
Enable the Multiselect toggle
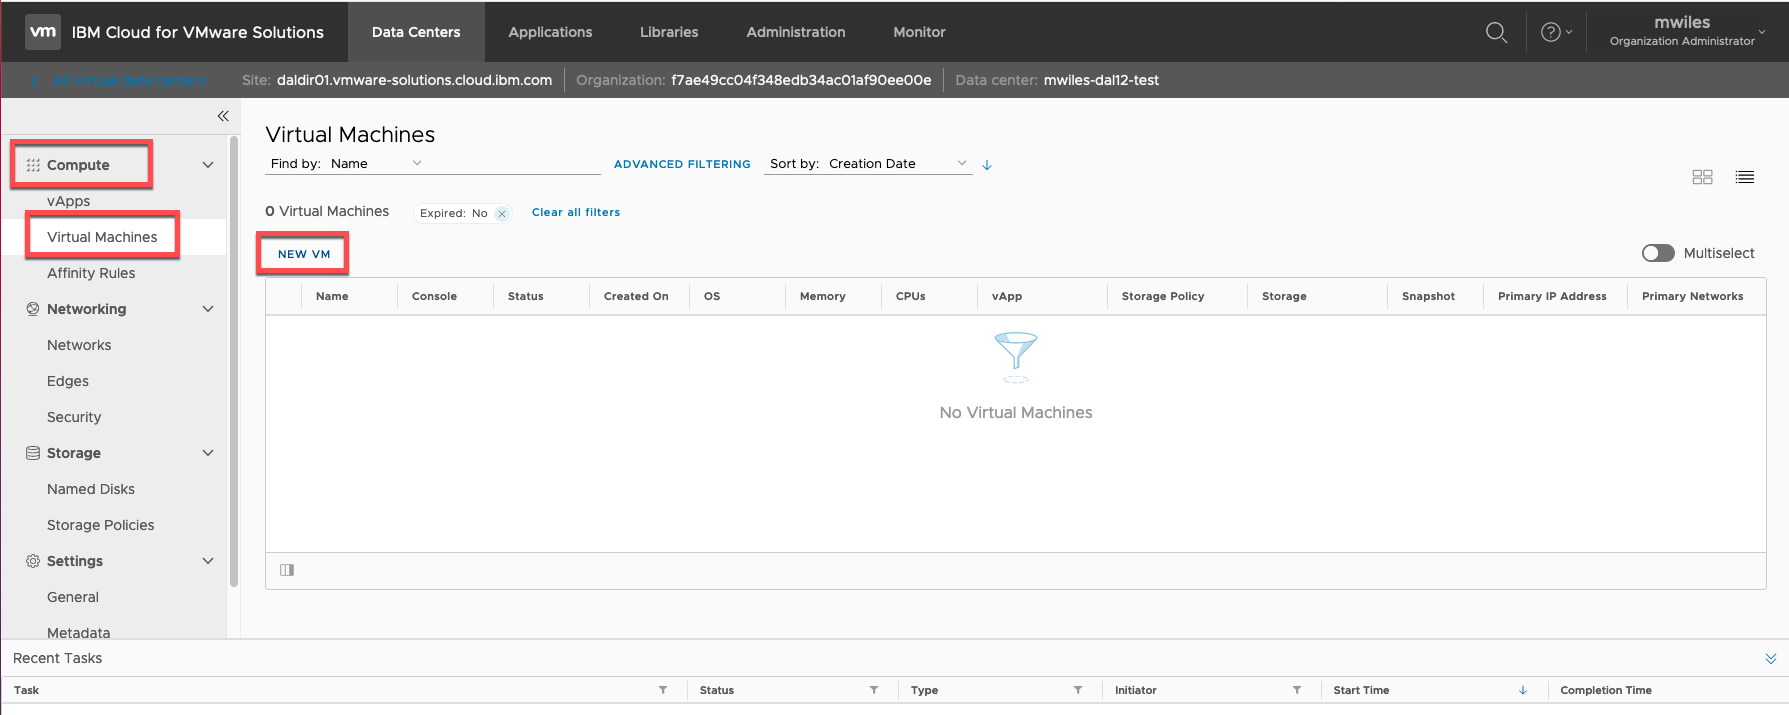(1658, 253)
